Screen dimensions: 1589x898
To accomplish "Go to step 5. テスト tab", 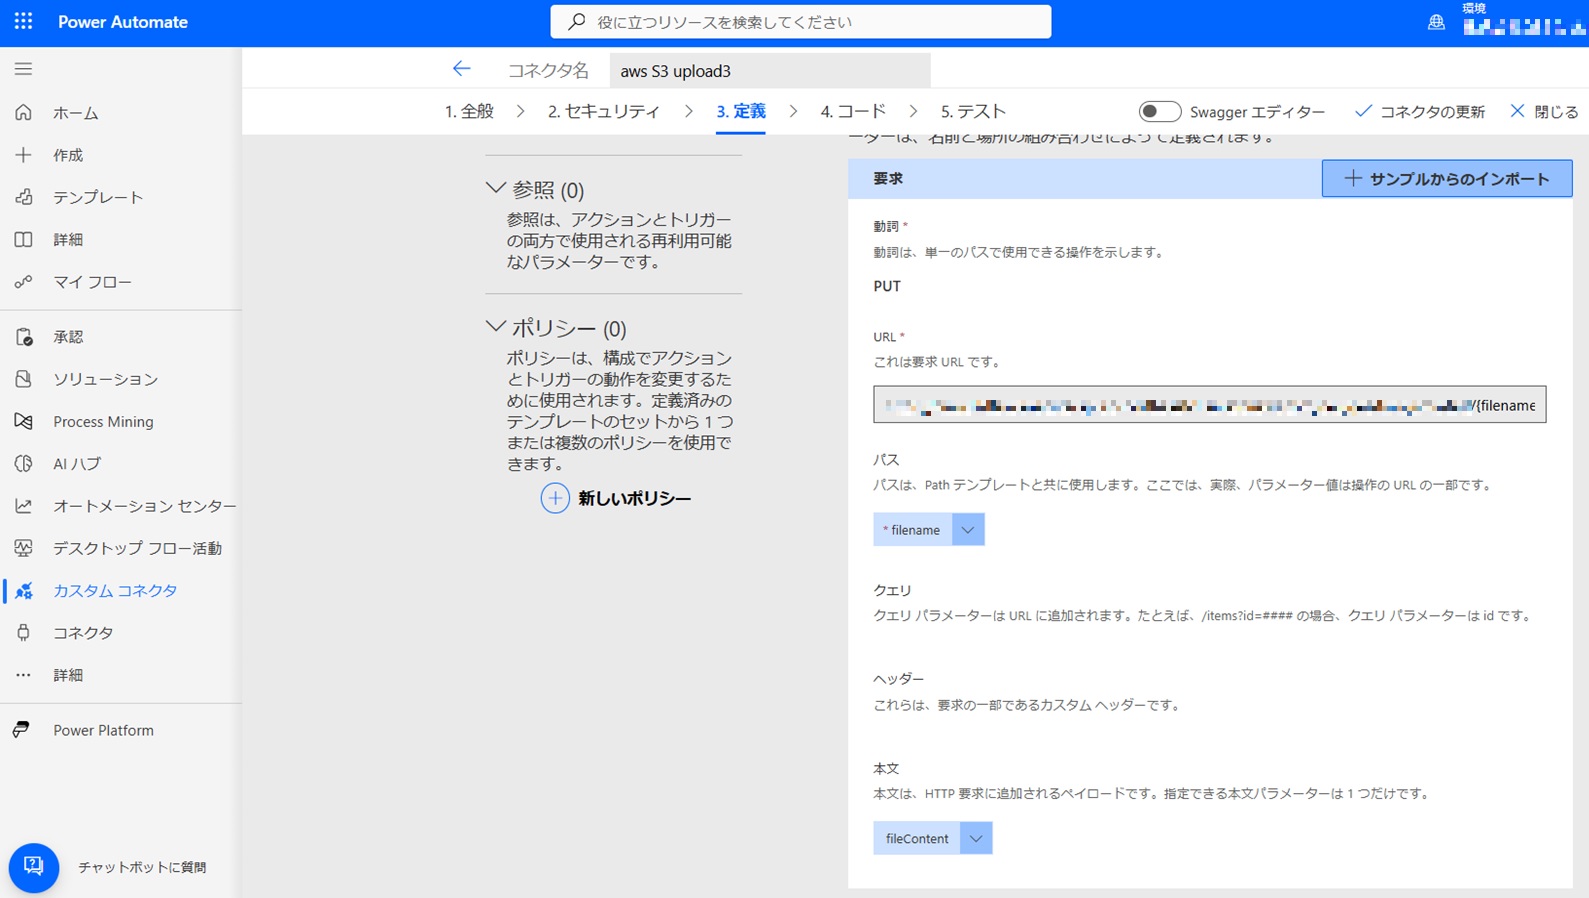I will coord(973,111).
